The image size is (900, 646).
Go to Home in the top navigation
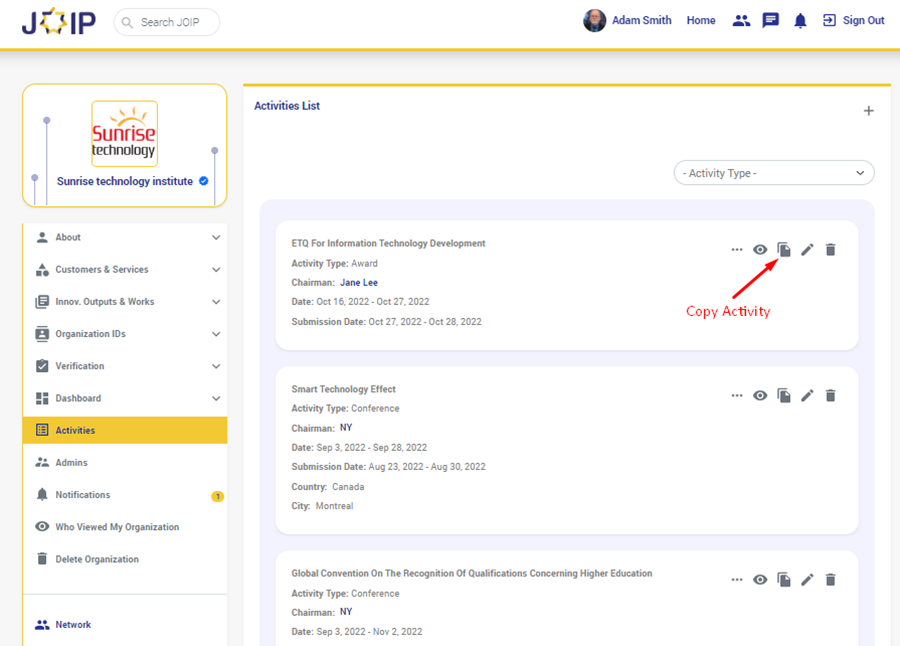click(701, 21)
